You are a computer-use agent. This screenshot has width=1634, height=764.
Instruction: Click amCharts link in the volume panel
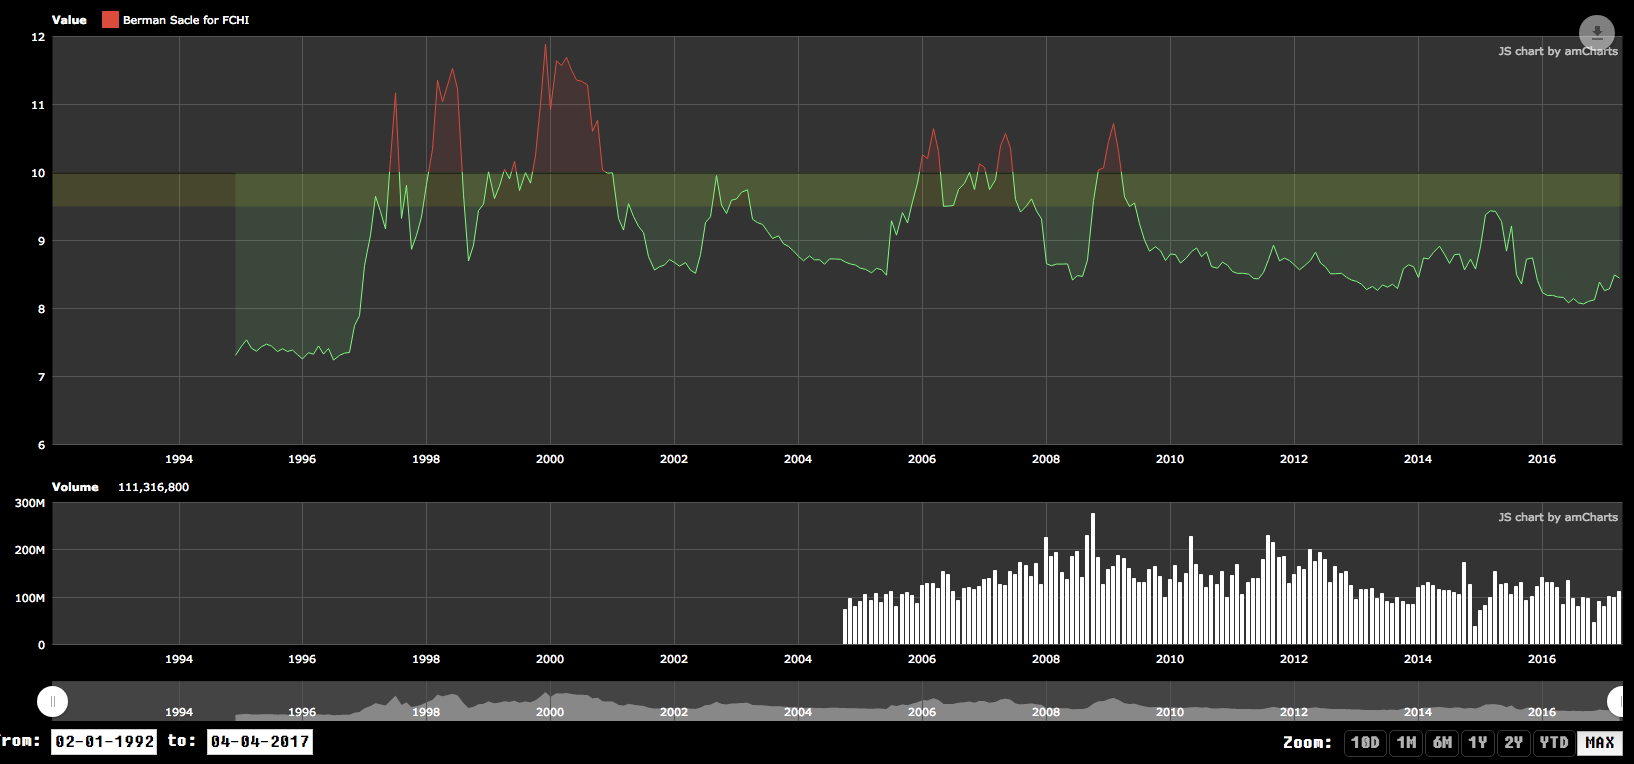coord(1558,517)
